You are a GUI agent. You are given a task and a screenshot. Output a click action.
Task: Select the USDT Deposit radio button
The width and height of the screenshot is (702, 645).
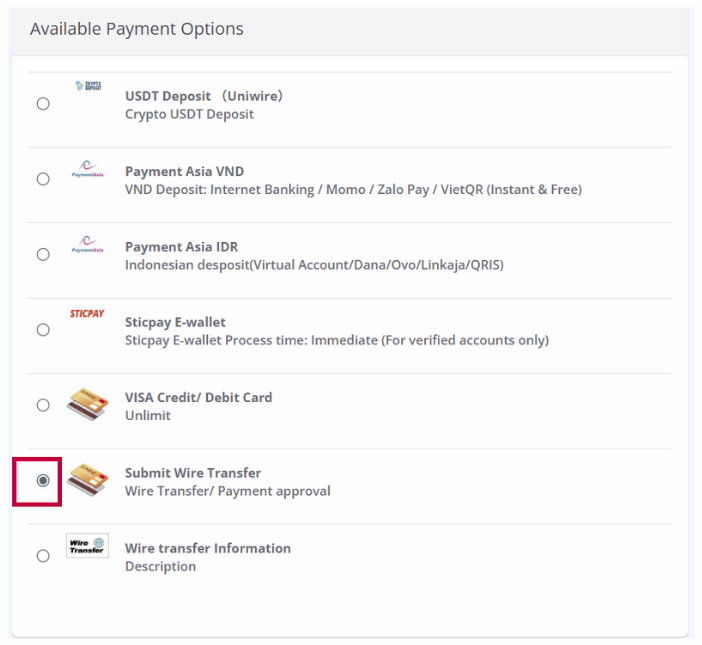tap(43, 104)
